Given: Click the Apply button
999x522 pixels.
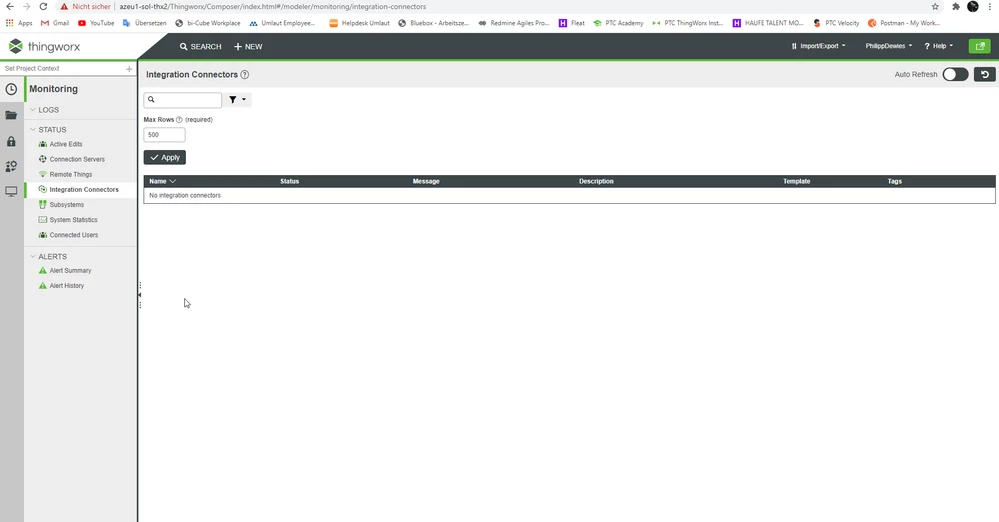Looking at the screenshot, I should click(164, 157).
